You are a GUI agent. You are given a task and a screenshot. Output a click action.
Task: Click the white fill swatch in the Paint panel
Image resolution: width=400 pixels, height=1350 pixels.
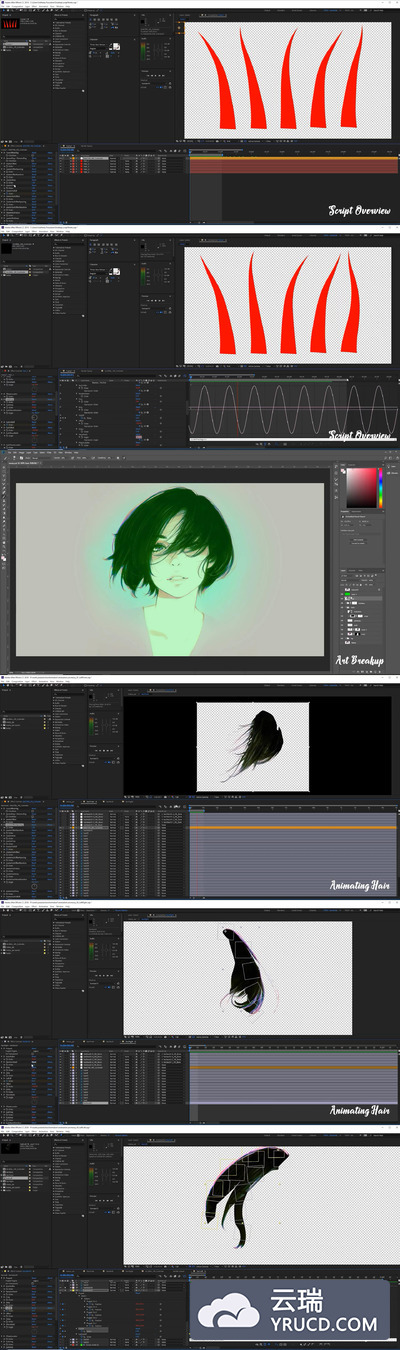click(114, 46)
